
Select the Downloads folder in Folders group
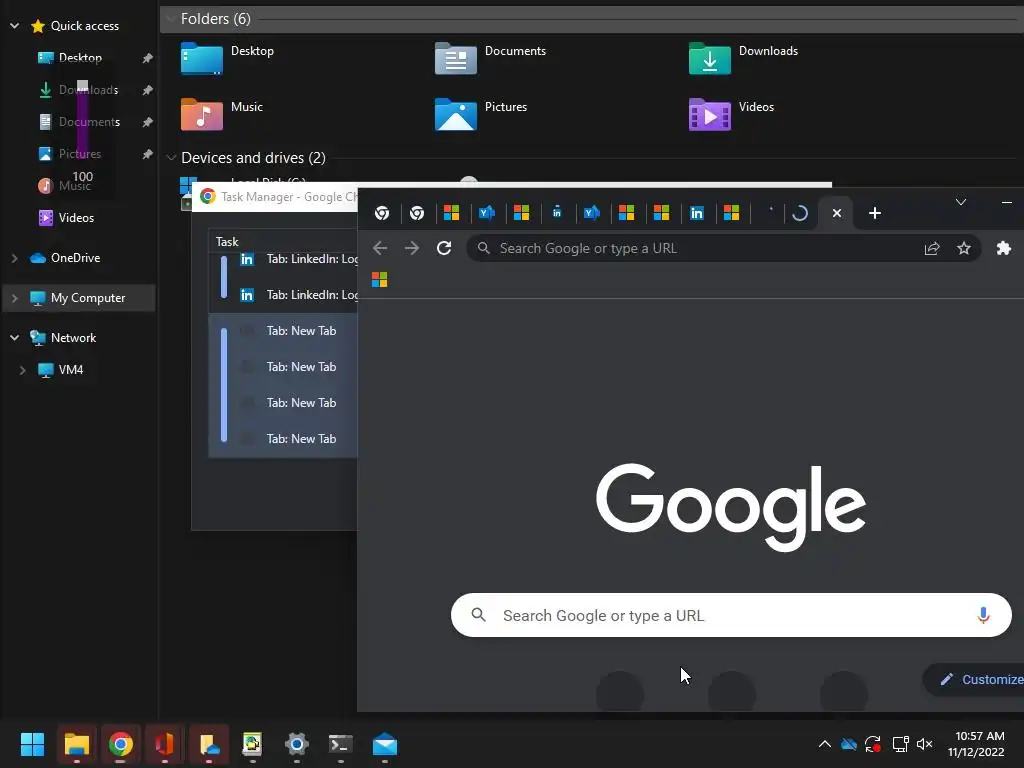743,58
